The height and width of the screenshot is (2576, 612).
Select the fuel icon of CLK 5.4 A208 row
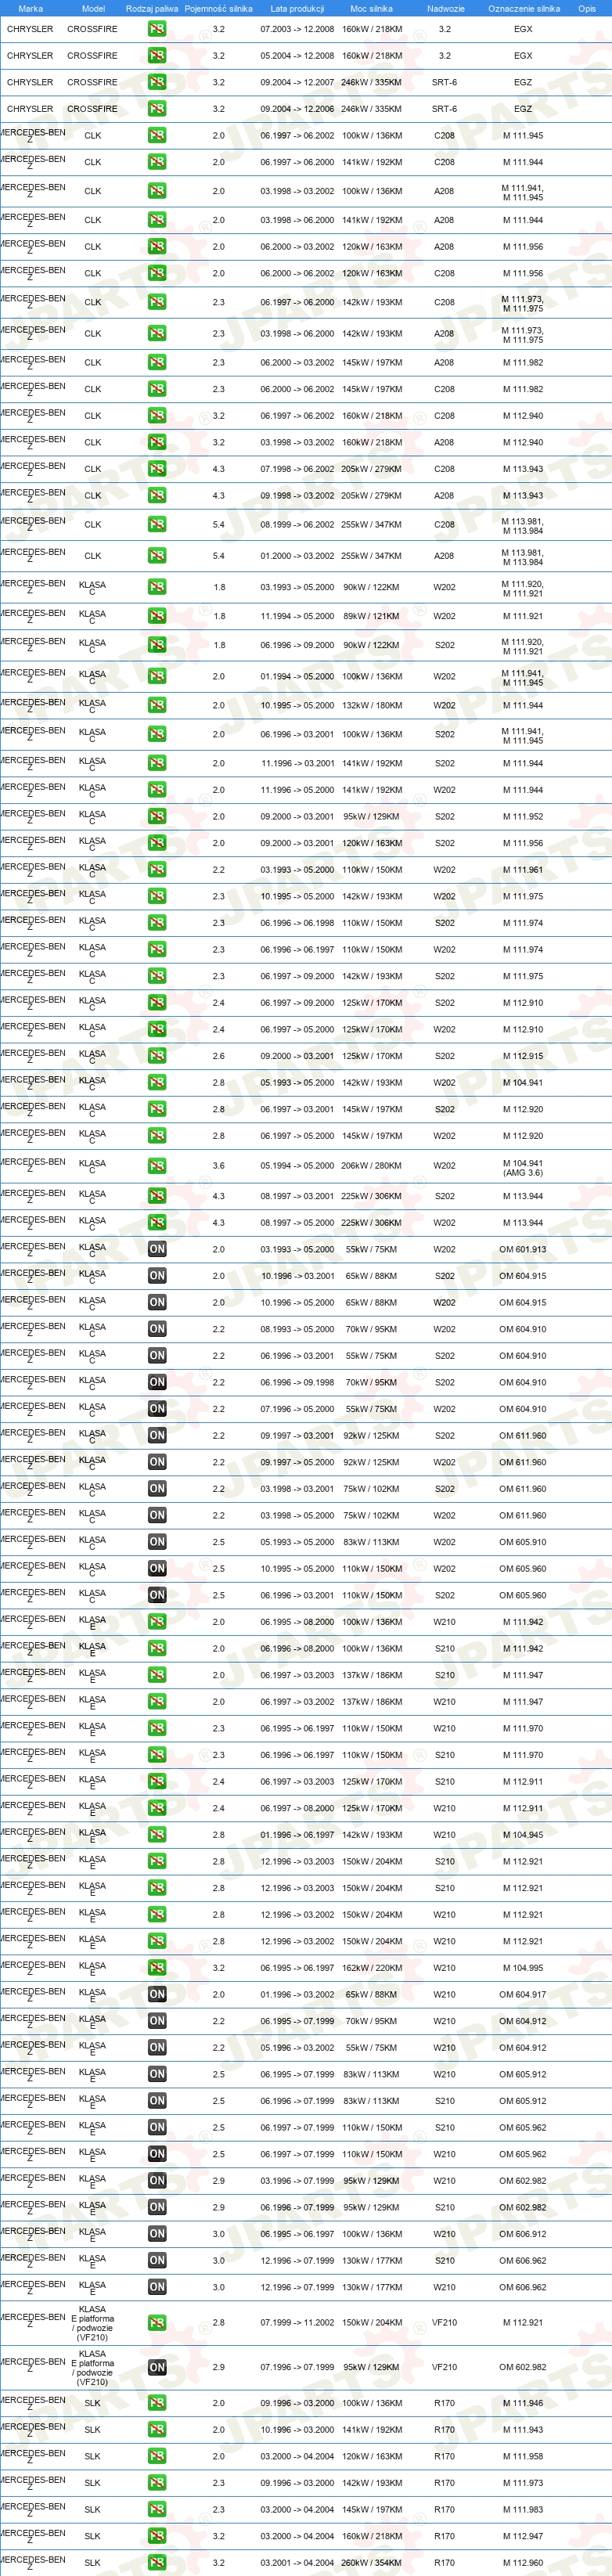(x=157, y=556)
